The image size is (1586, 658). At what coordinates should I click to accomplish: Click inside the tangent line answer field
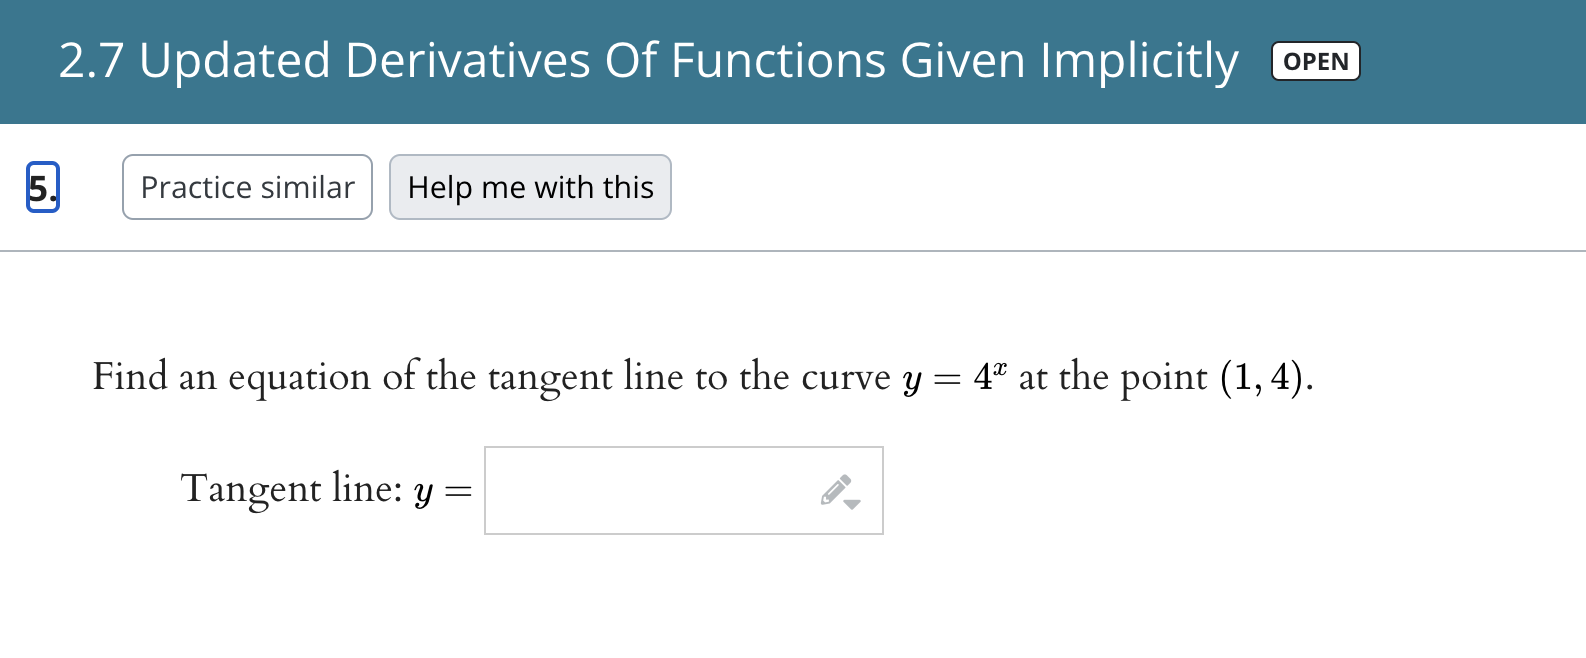(x=650, y=490)
